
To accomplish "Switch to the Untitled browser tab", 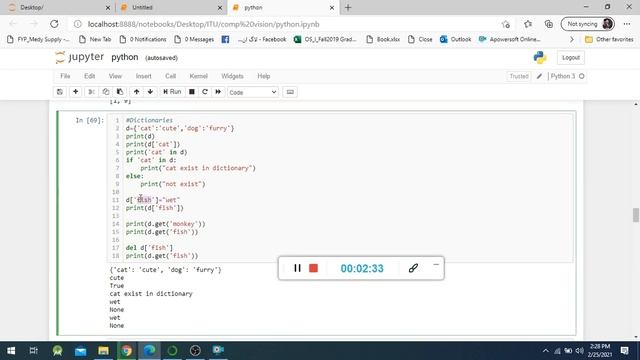I will pyautogui.click(x=171, y=7).
